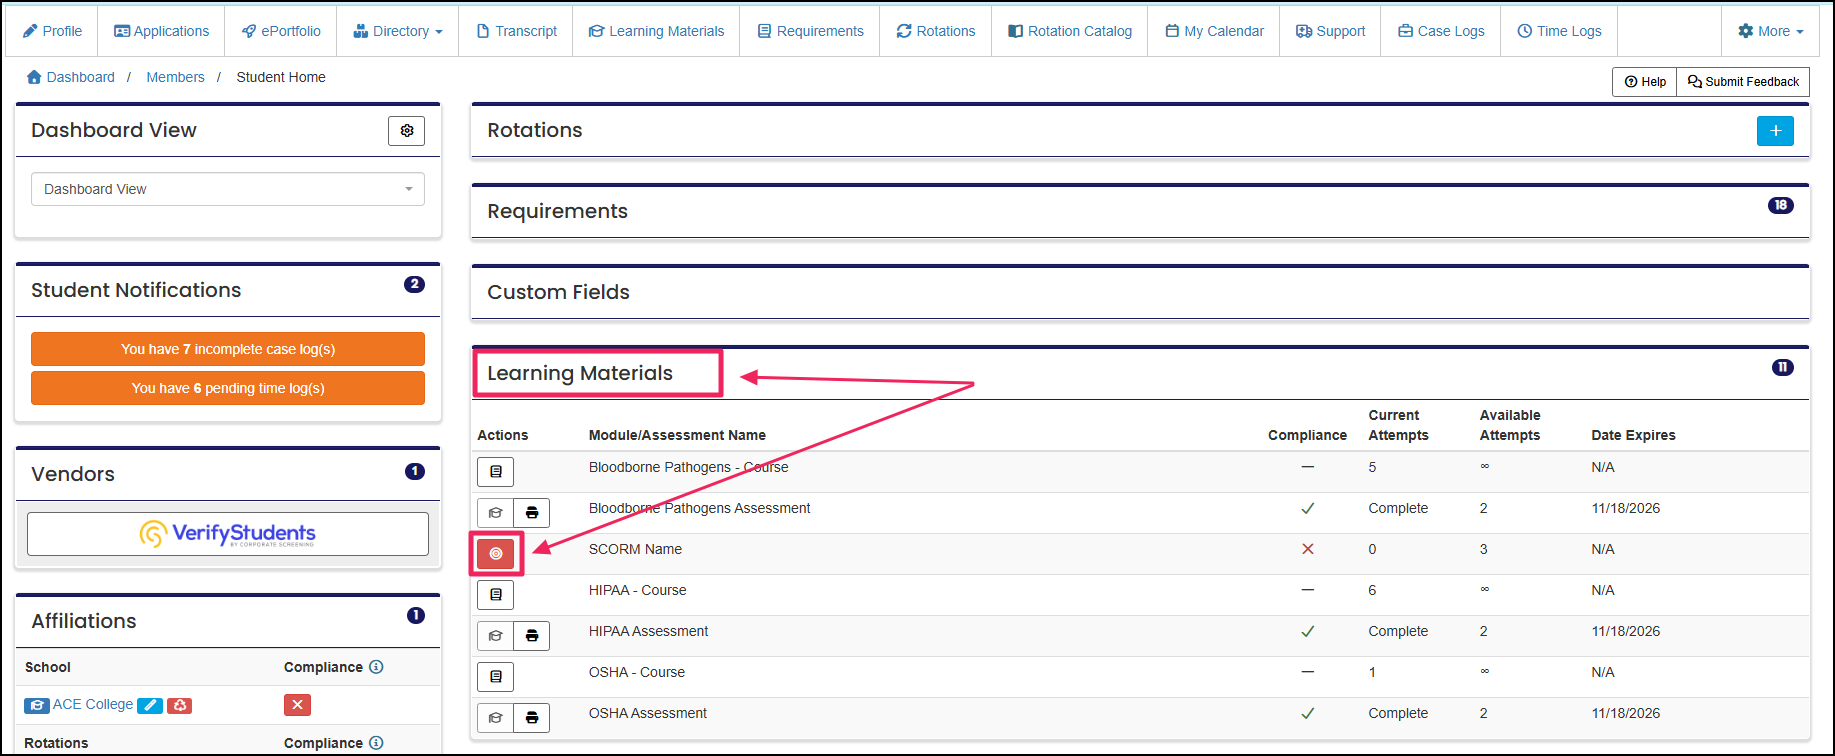Print the Bloodborne Pathogens Assessment

532,513
